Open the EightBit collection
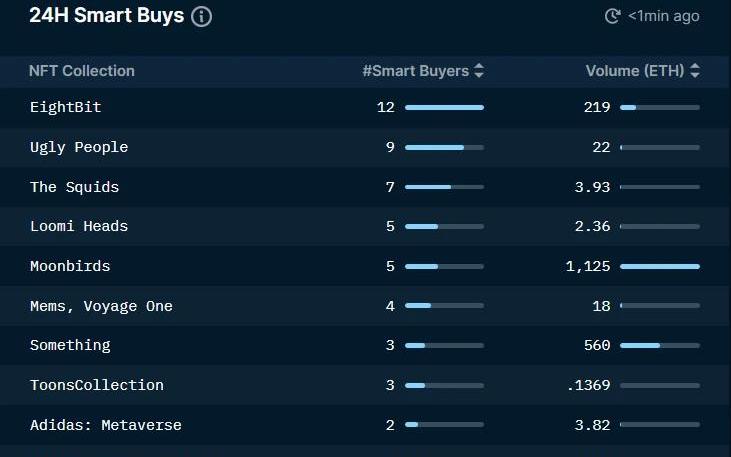Viewport: 731px width, 457px height. (65, 107)
